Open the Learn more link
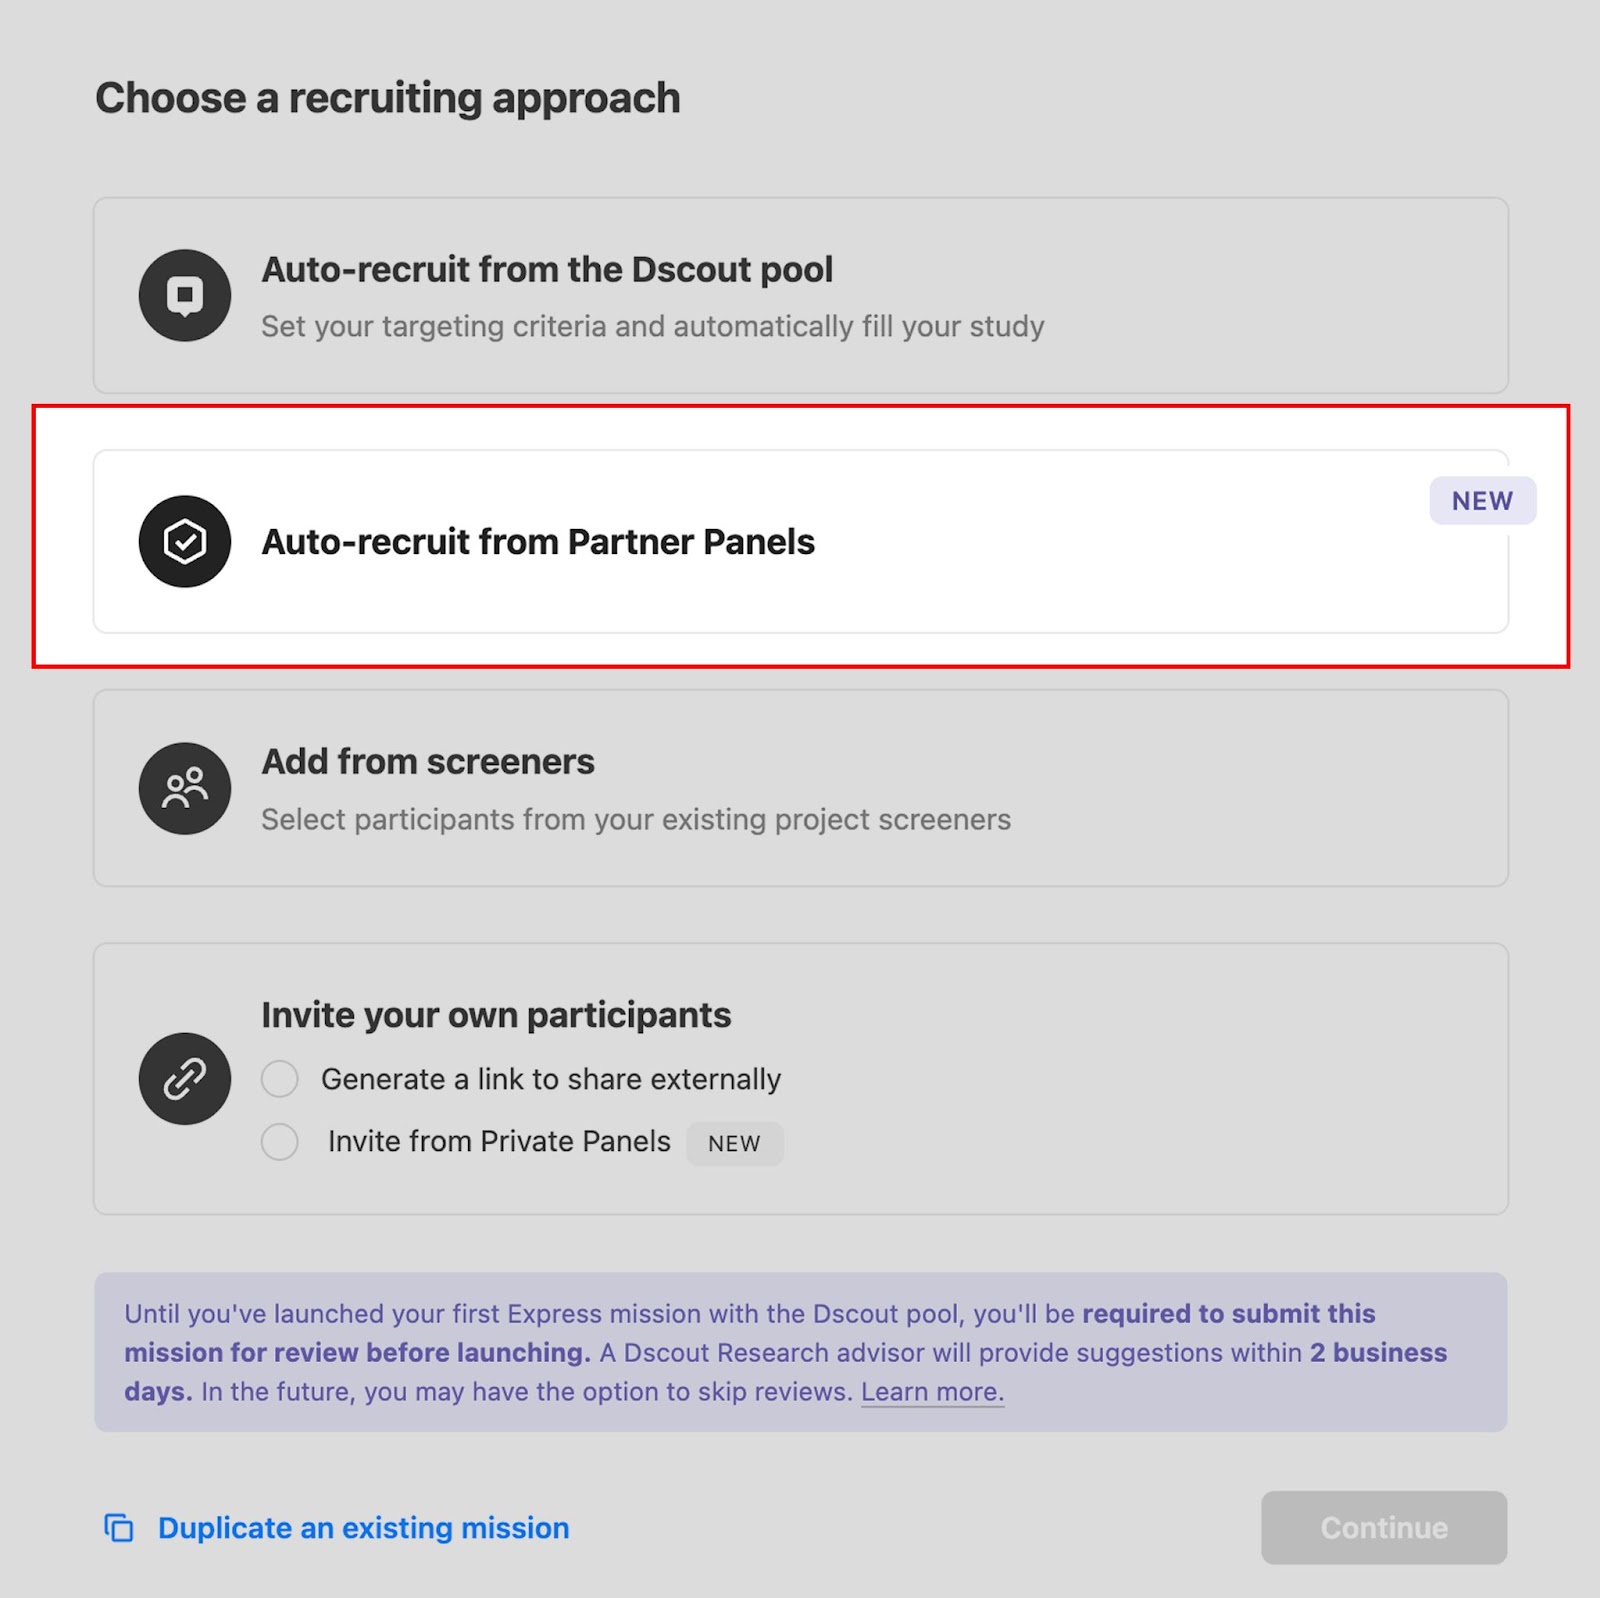The image size is (1600, 1598). click(x=931, y=1391)
